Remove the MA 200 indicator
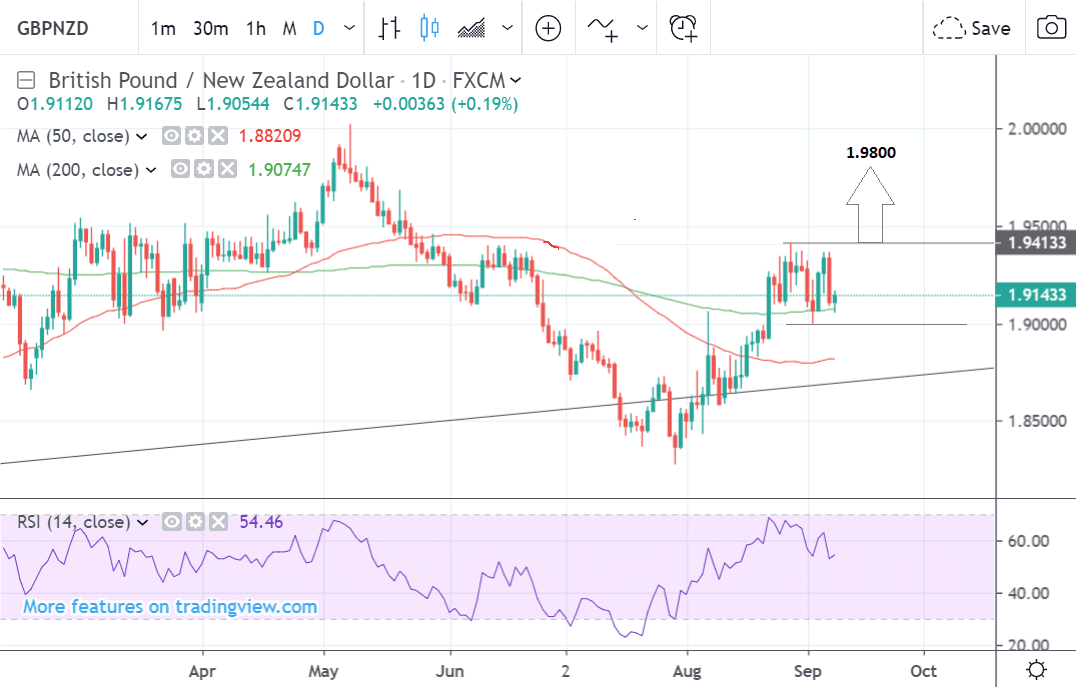Viewport: 1076px width, 687px height. click(227, 169)
